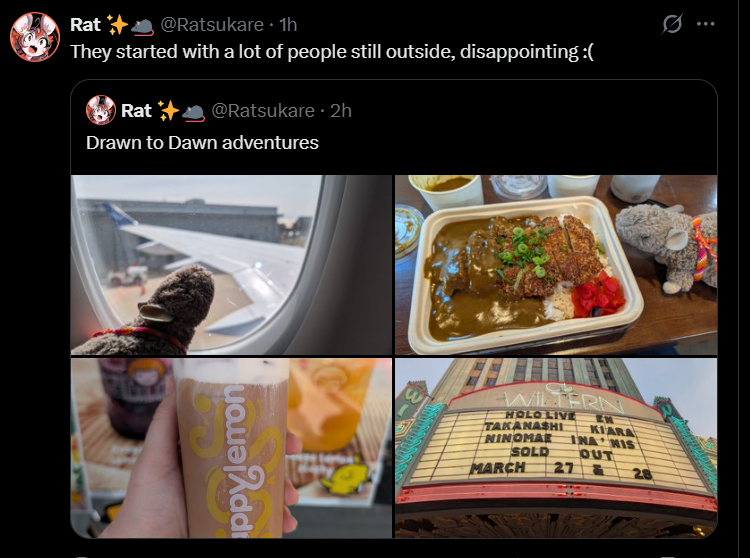Click the sparkles emoji beside top Rat name
The image size is (750, 558).
click(x=117, y=24)
